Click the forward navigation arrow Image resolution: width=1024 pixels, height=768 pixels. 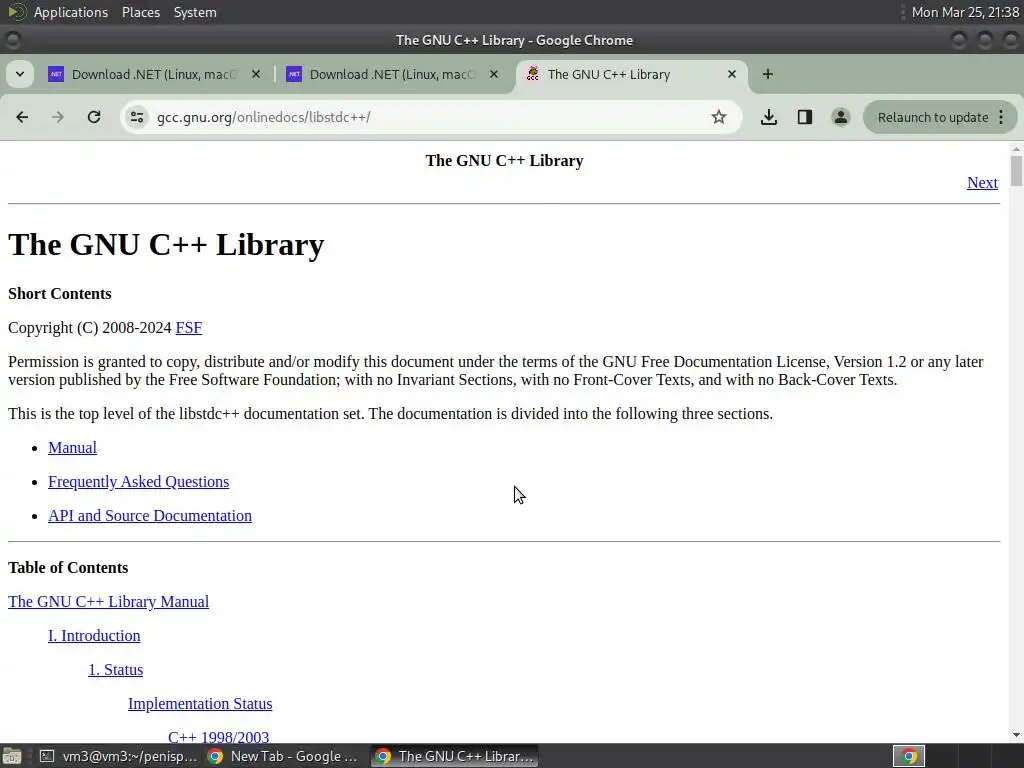coord(58,117)
